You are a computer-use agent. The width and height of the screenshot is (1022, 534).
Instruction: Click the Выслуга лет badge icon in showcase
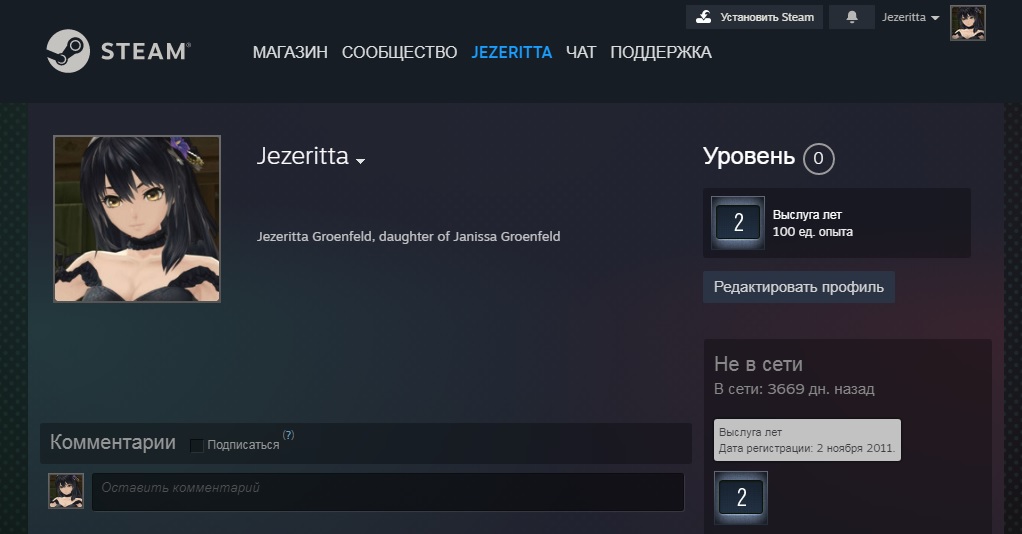(738, 223)
